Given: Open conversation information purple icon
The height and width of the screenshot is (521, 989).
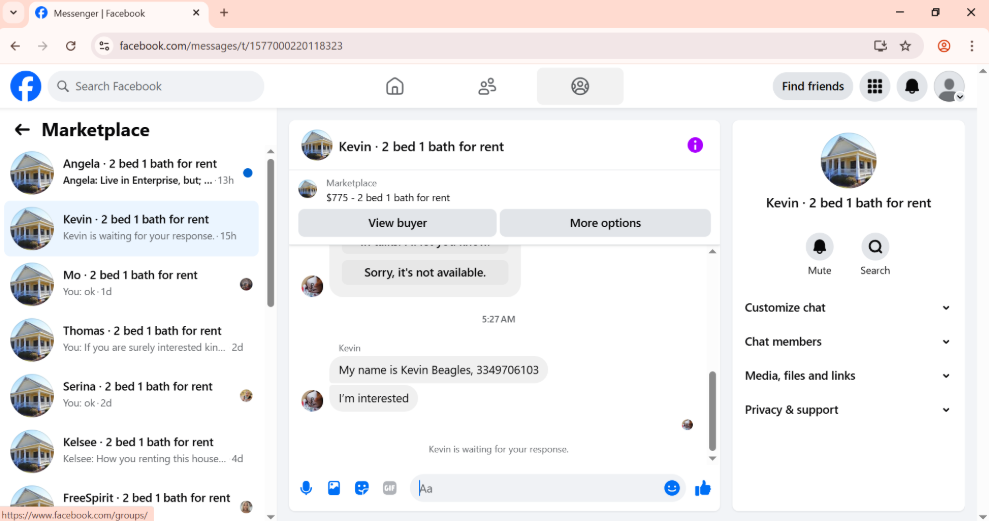Looking at the screenshot, I should tap(695, 145).
